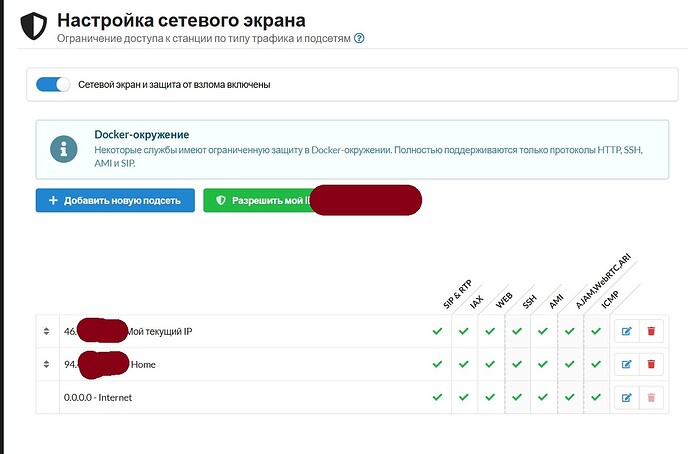
Task: Click the AJAM,WebRTC,ARI column header
Action: click(x=603, y=281)
